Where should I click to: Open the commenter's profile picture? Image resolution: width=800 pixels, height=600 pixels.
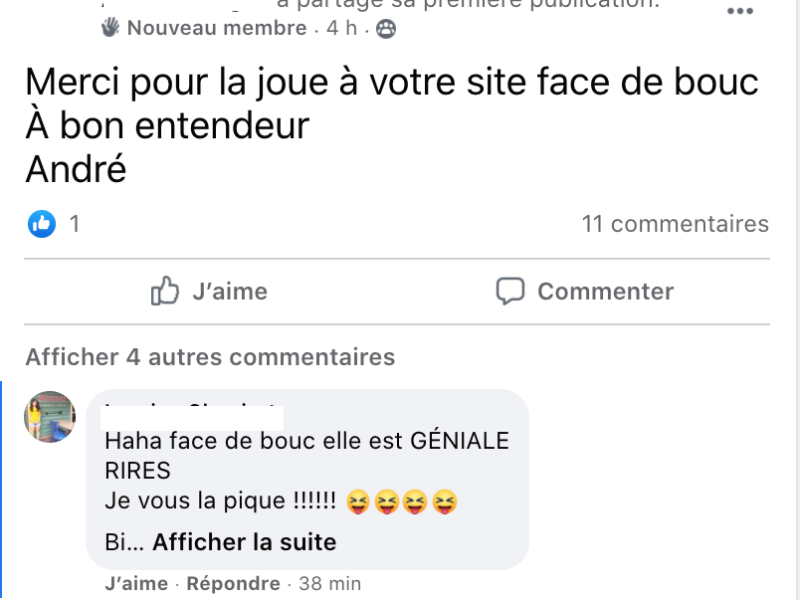tap(50, 416)
